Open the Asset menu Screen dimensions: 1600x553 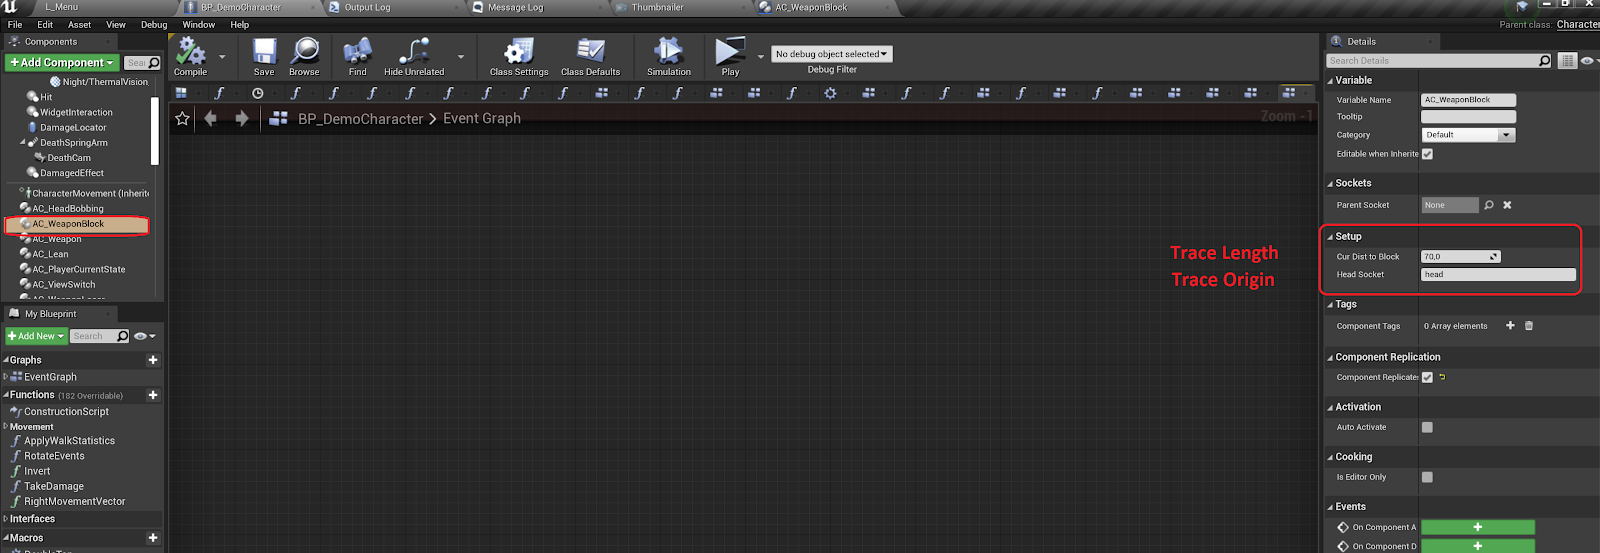click(x=80, y=24)
